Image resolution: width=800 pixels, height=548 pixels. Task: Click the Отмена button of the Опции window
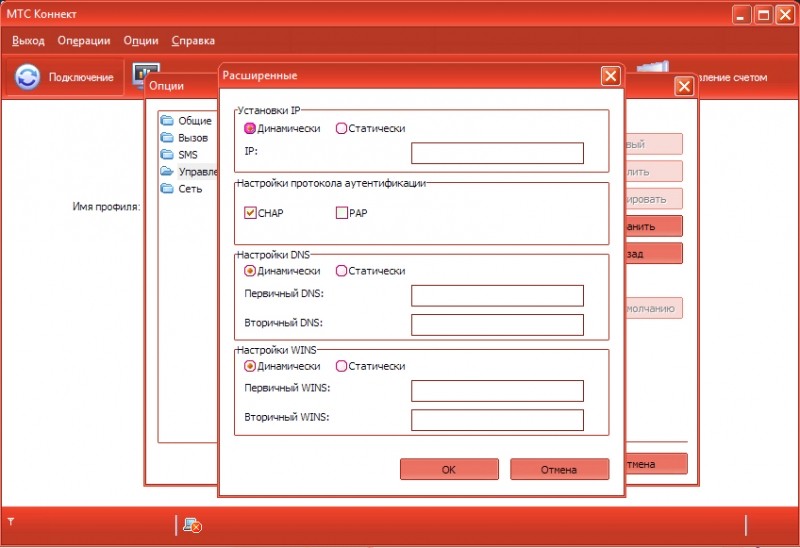[x=656, y=464]
